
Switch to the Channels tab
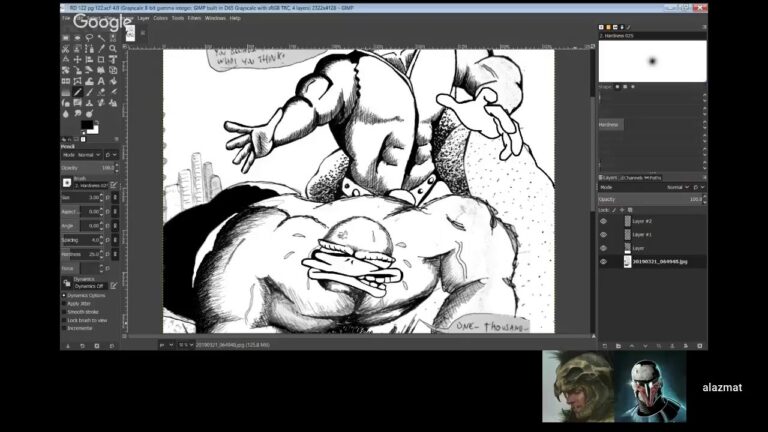click(x=631, y=178)
